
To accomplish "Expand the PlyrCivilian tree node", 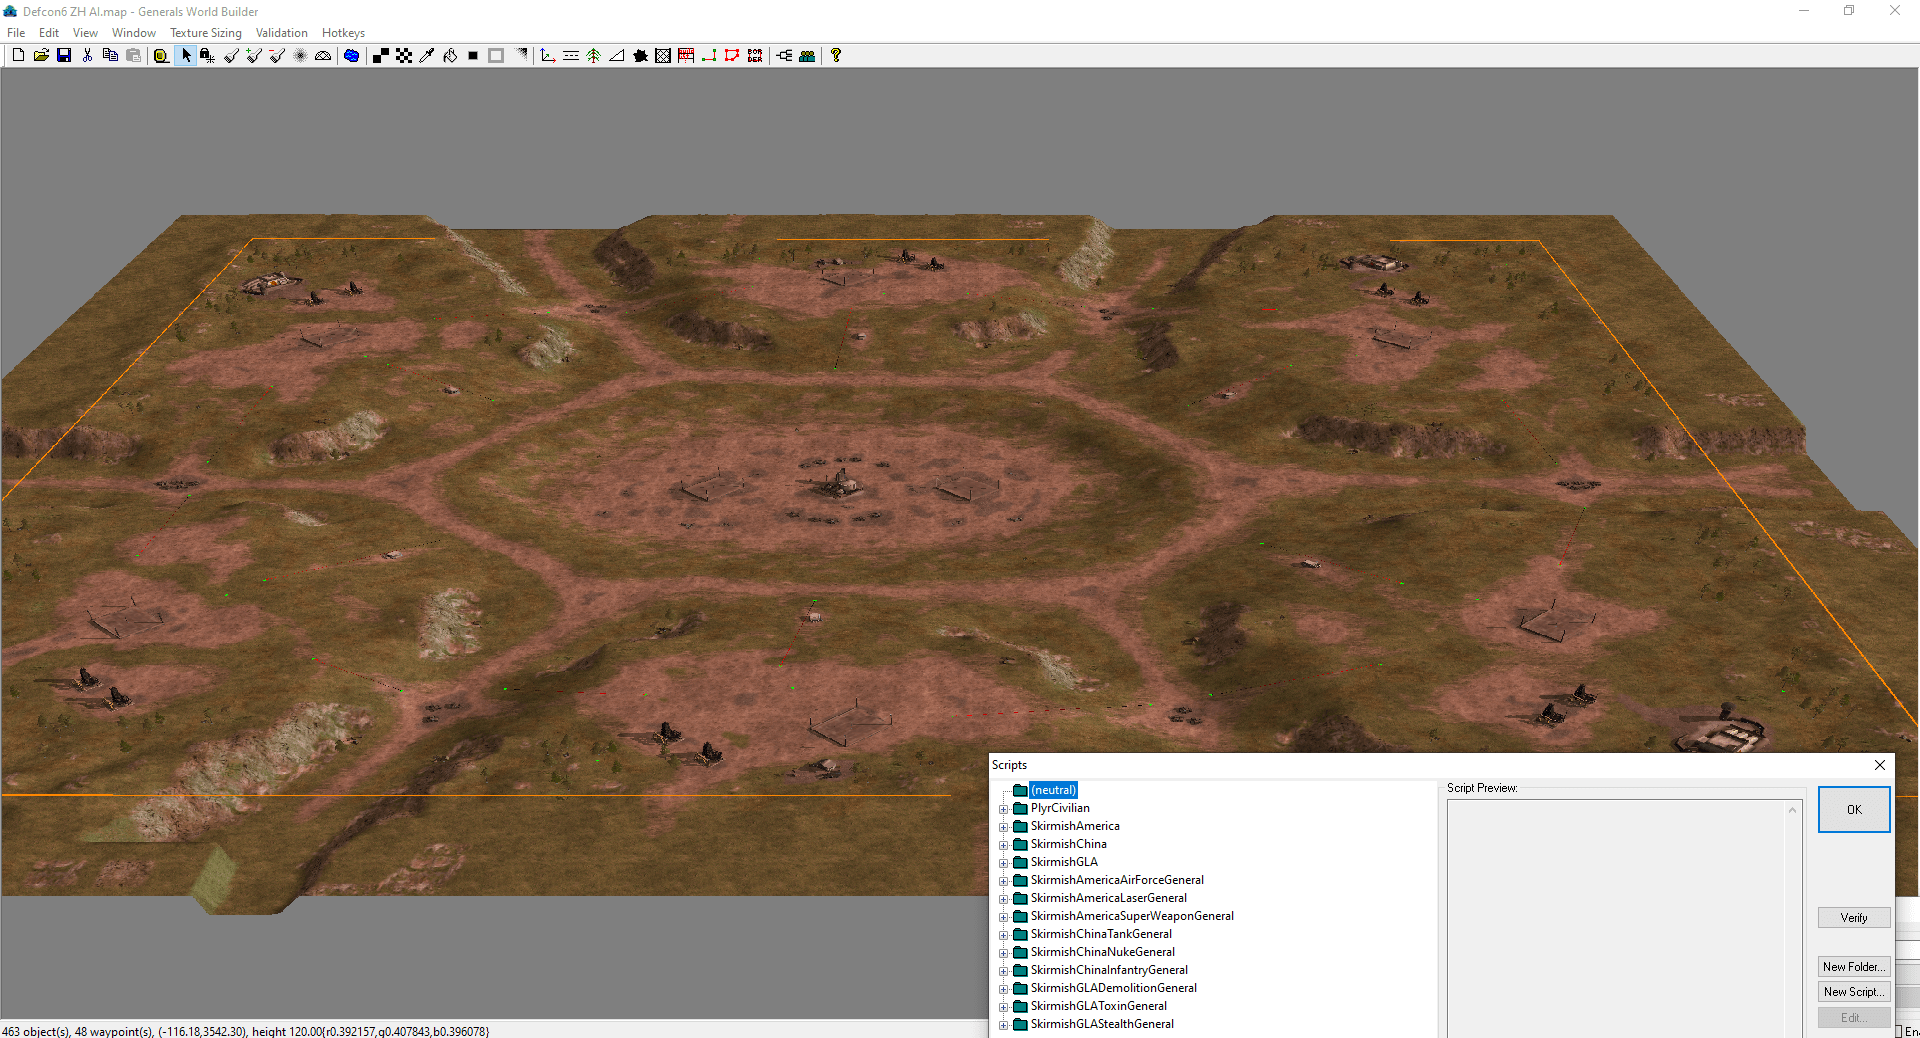I will (1004, 809).
